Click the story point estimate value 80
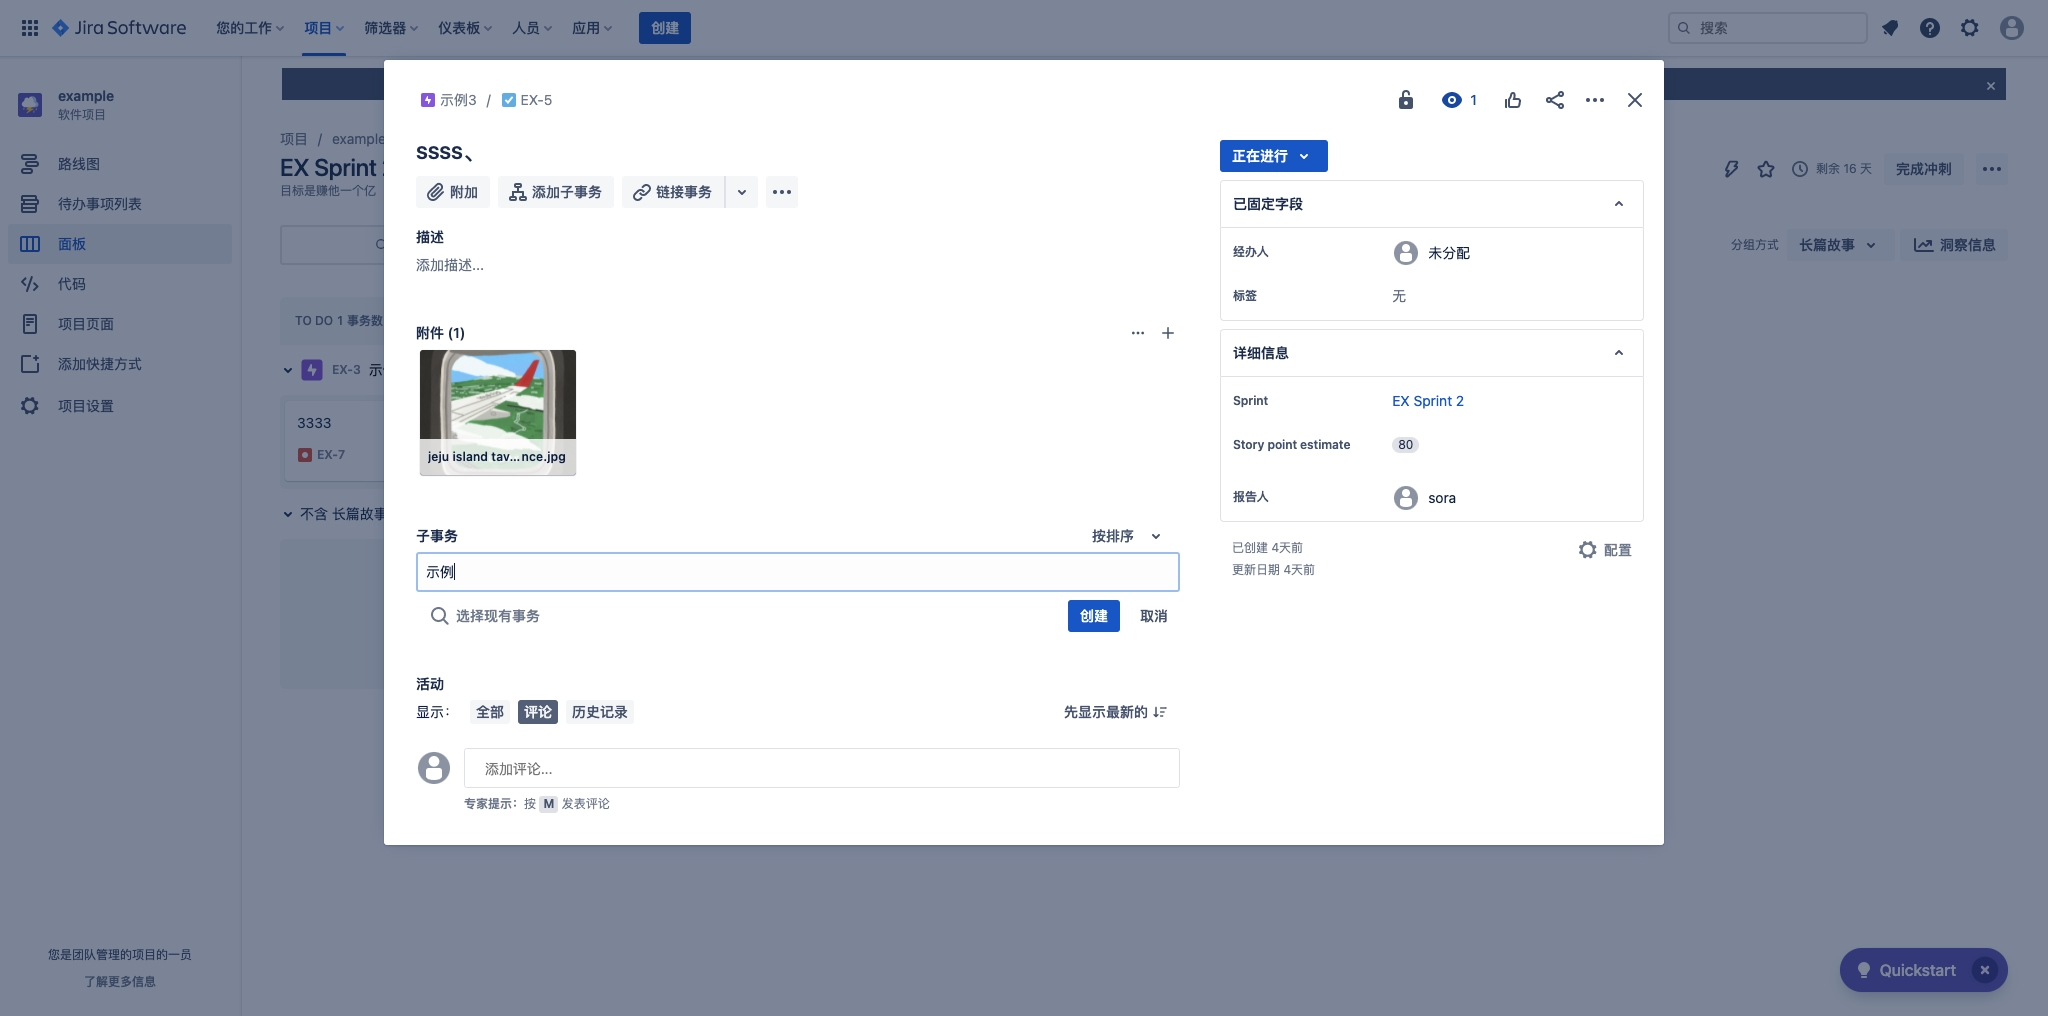 tap(1405, 445)
